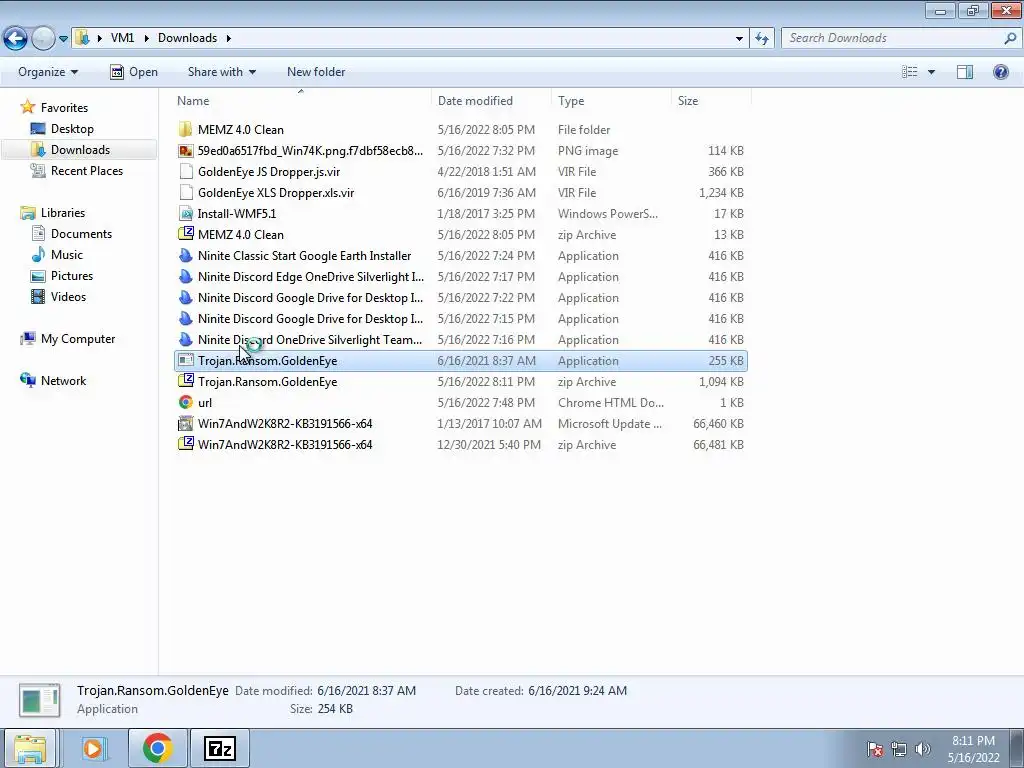The width and height of the screenshot is (1024, 768).
Task: Open the address bar history dropdown
Action: [x=739, y=39]
